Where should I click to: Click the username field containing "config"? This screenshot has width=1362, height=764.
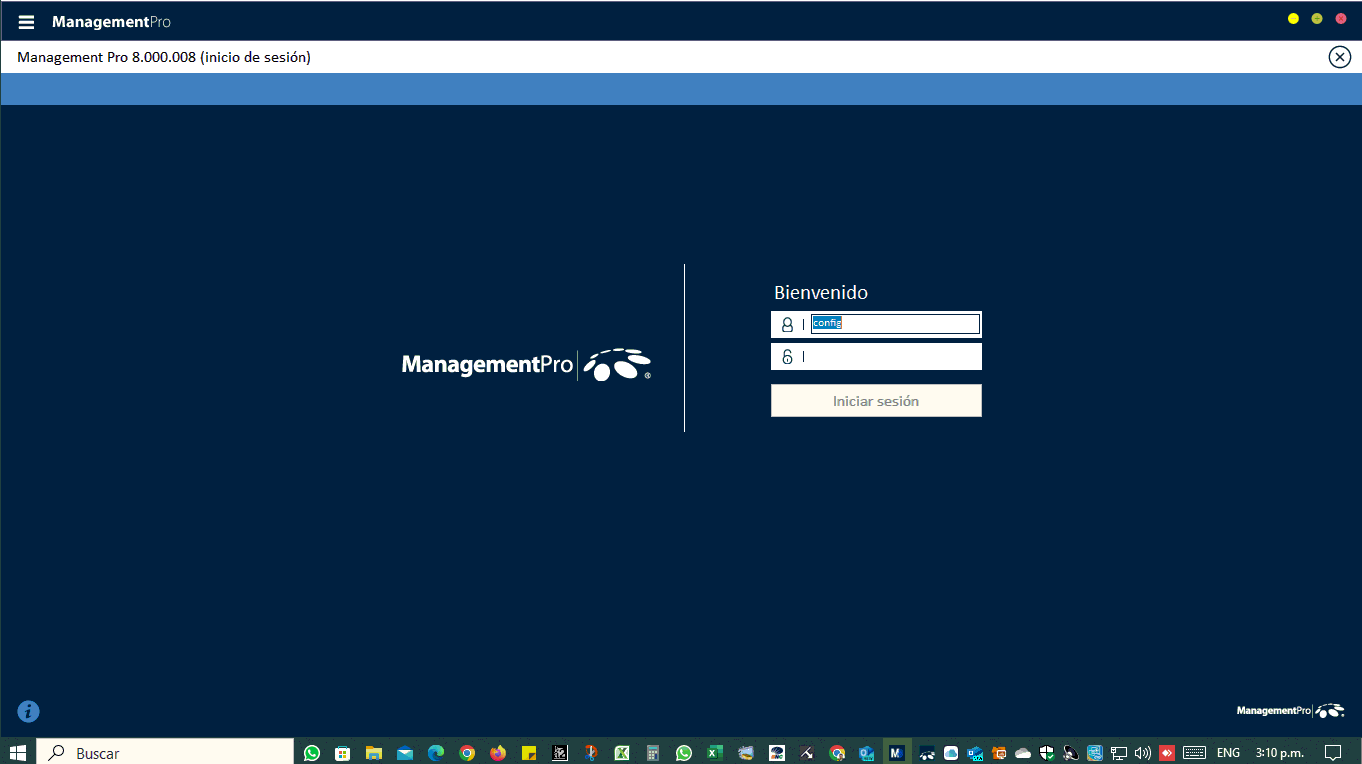coord(894,324)
